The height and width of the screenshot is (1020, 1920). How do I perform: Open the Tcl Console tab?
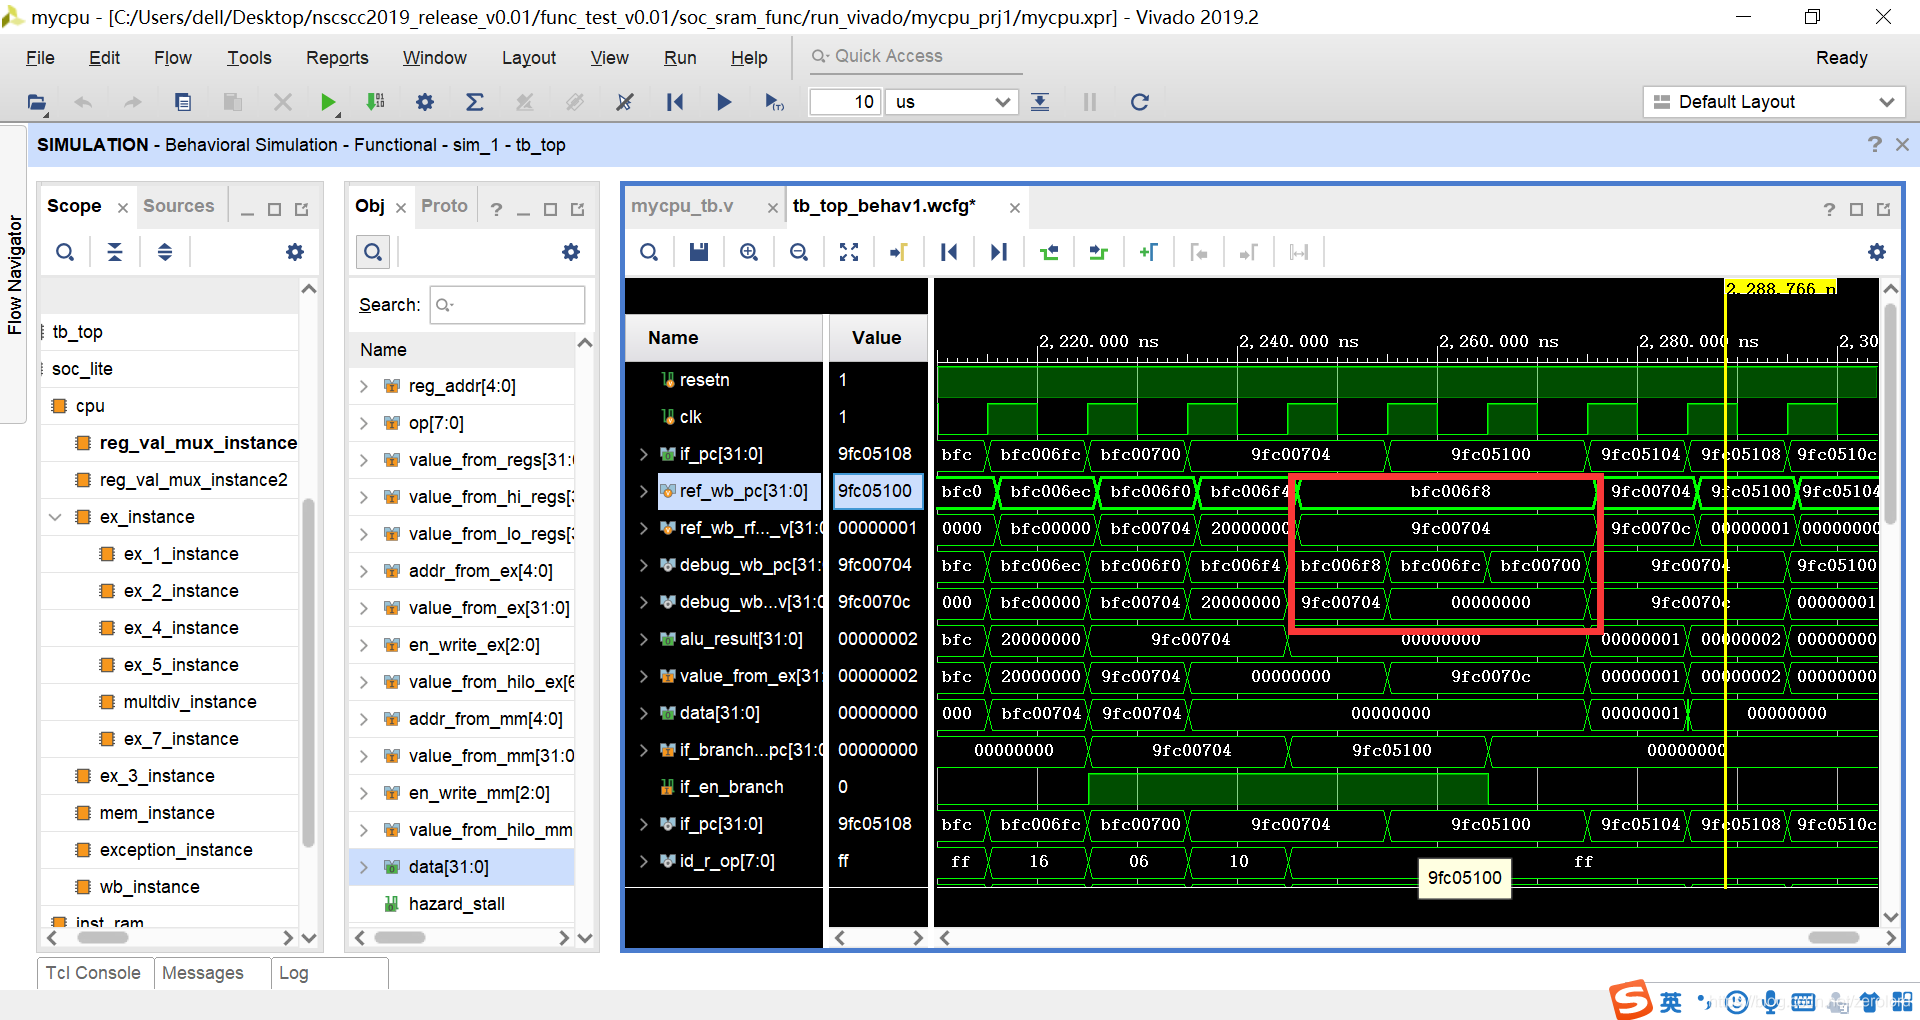coord(93,973)
